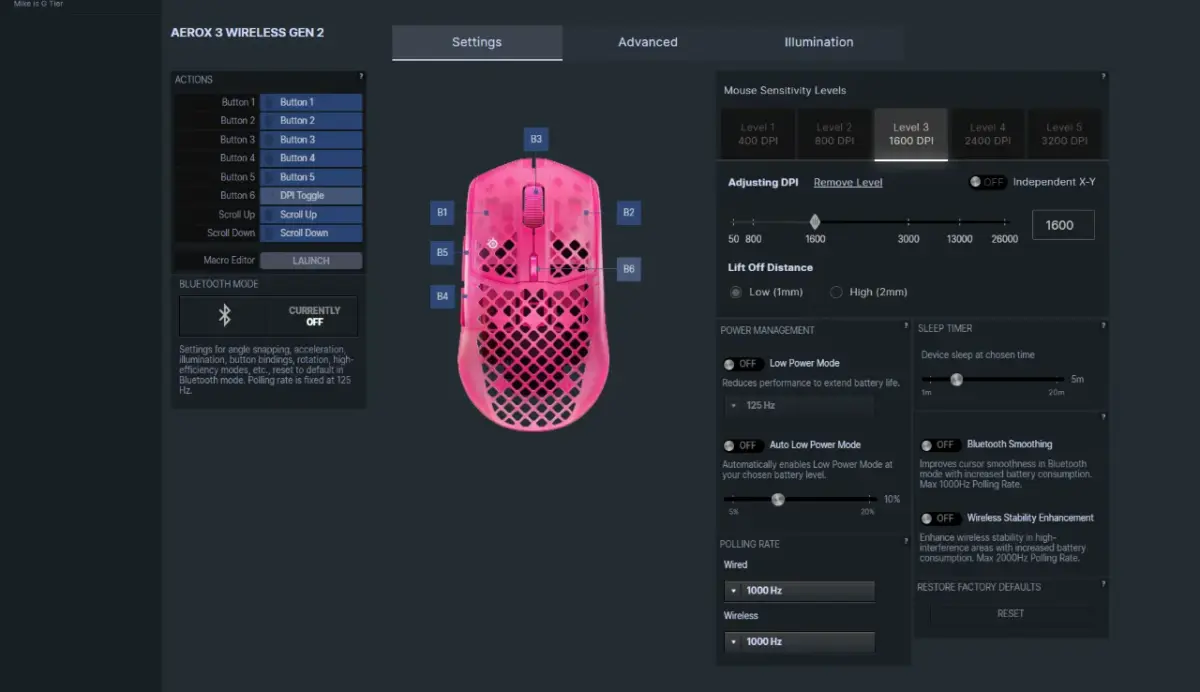1200x692 pixels.
Task: Click the 3000 DPI scale label
Action: tap(908, 239)
